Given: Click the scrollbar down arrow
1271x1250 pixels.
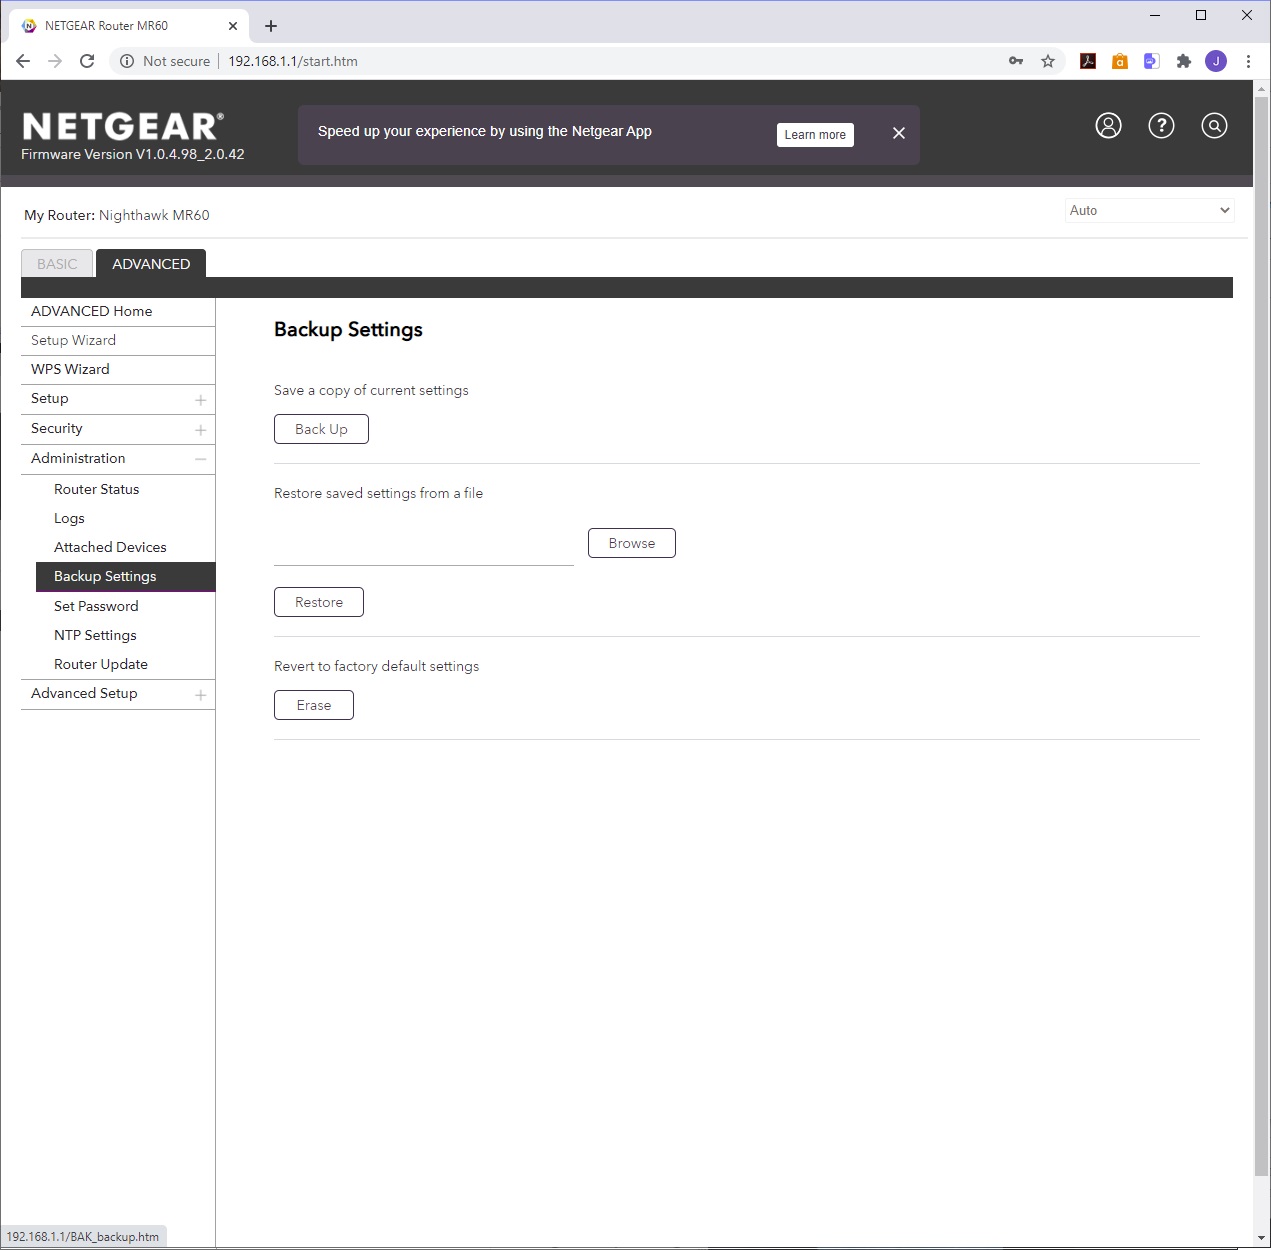Looking at the screenshot, I should coord(1261,1238).
